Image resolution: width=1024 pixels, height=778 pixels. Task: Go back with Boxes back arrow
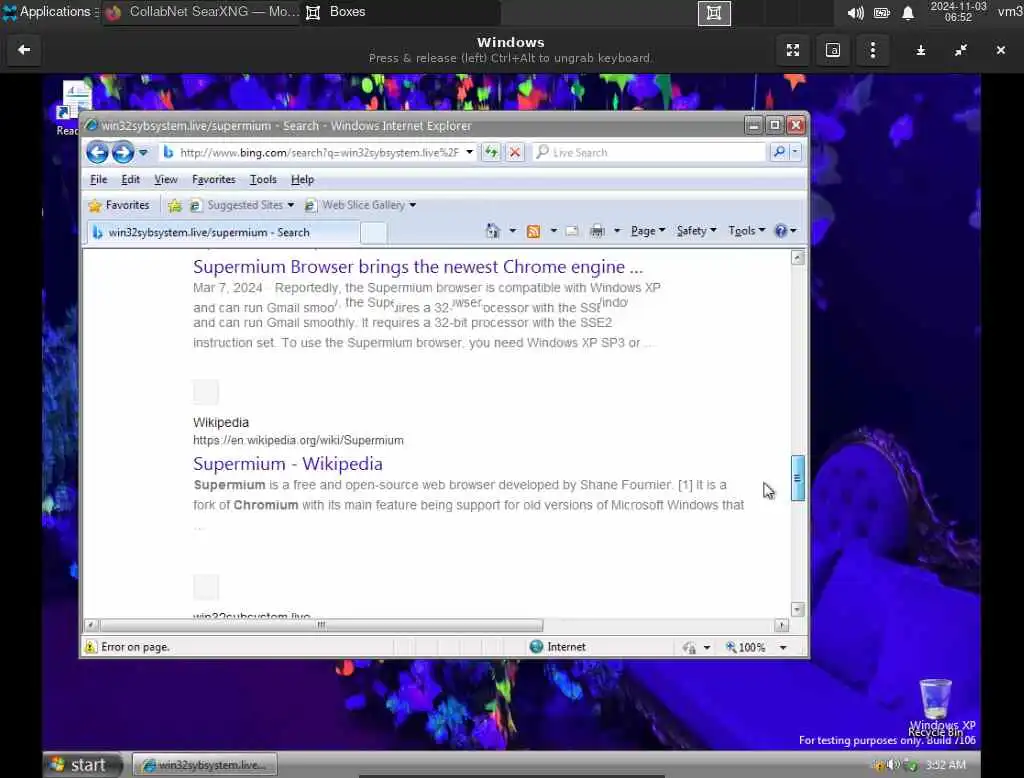tap(24, 50)
